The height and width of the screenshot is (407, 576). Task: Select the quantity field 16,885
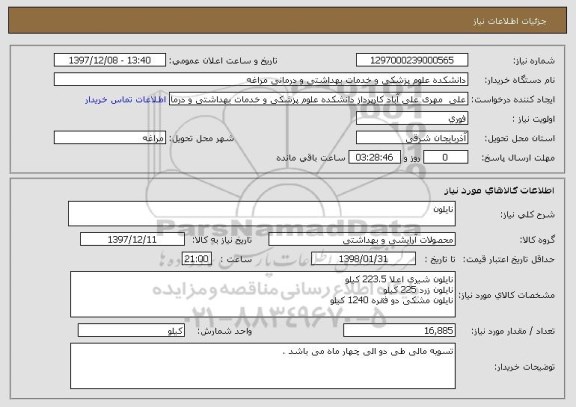(x=399, y=330)
